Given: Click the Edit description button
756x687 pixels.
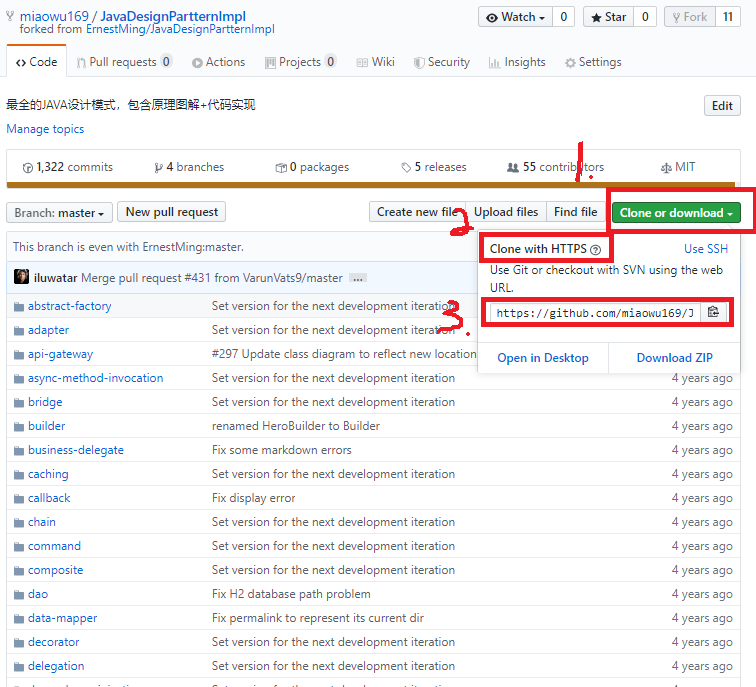Looking at the screenshot, I should point(722,106).
